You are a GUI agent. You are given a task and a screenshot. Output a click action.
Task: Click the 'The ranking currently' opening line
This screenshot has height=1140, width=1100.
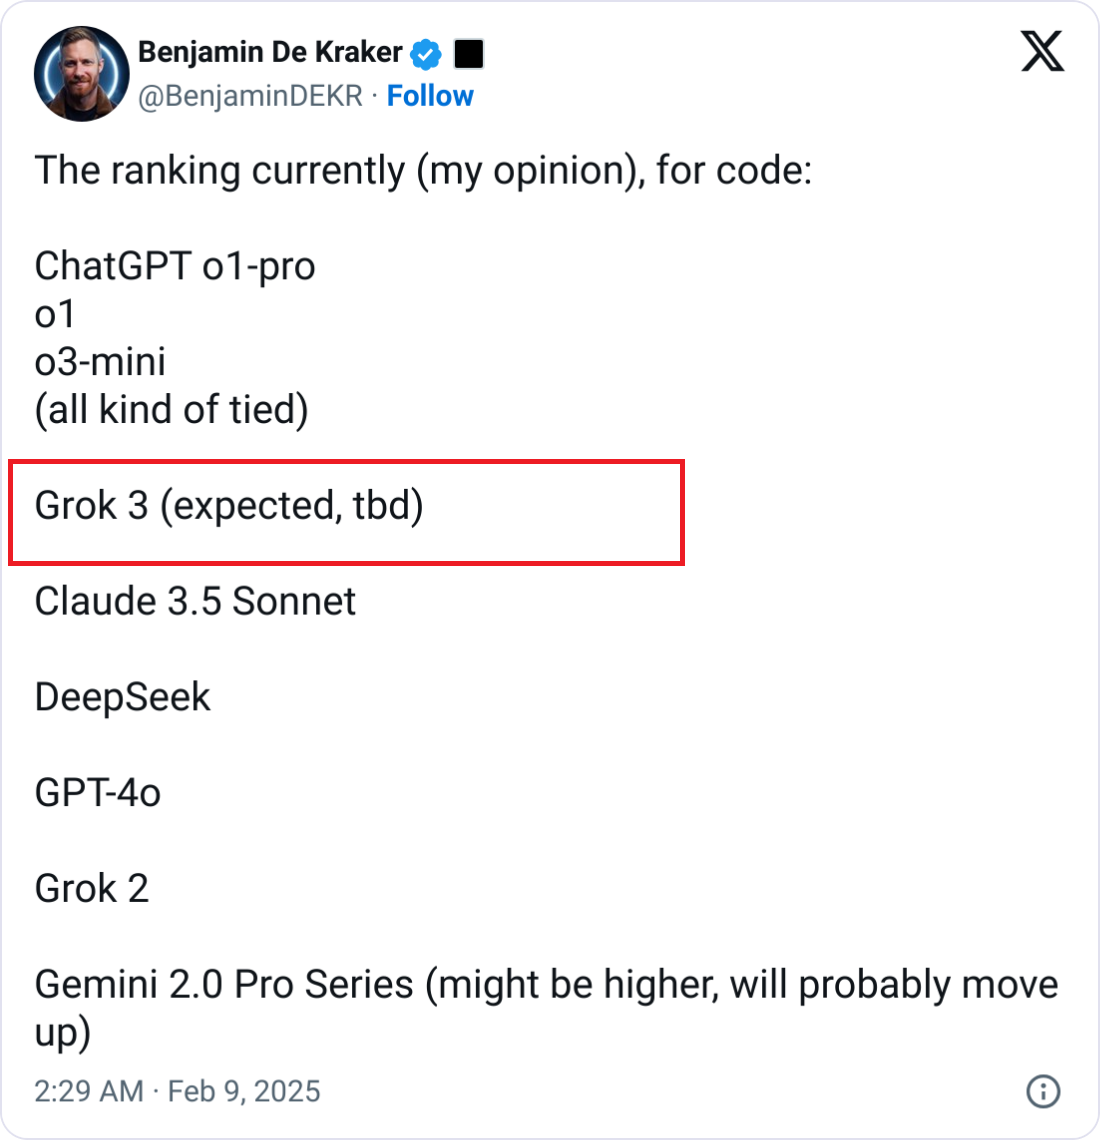(423, 170)
